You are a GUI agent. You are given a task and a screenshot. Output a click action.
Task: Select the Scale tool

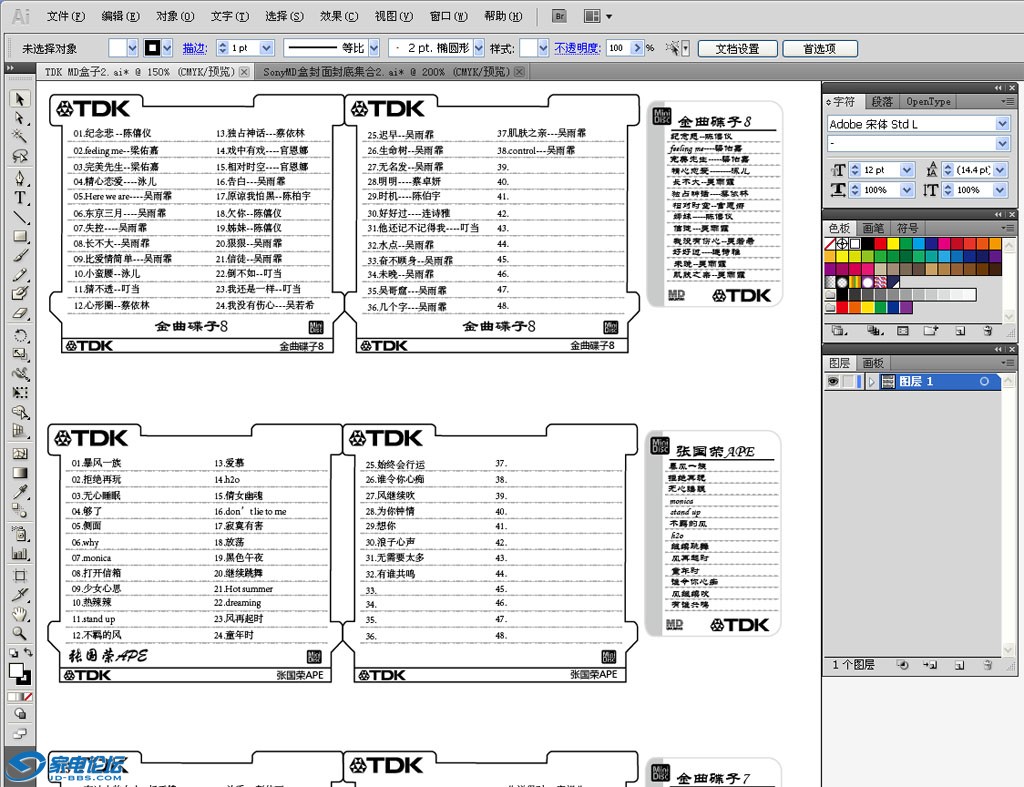coord(20,355)
